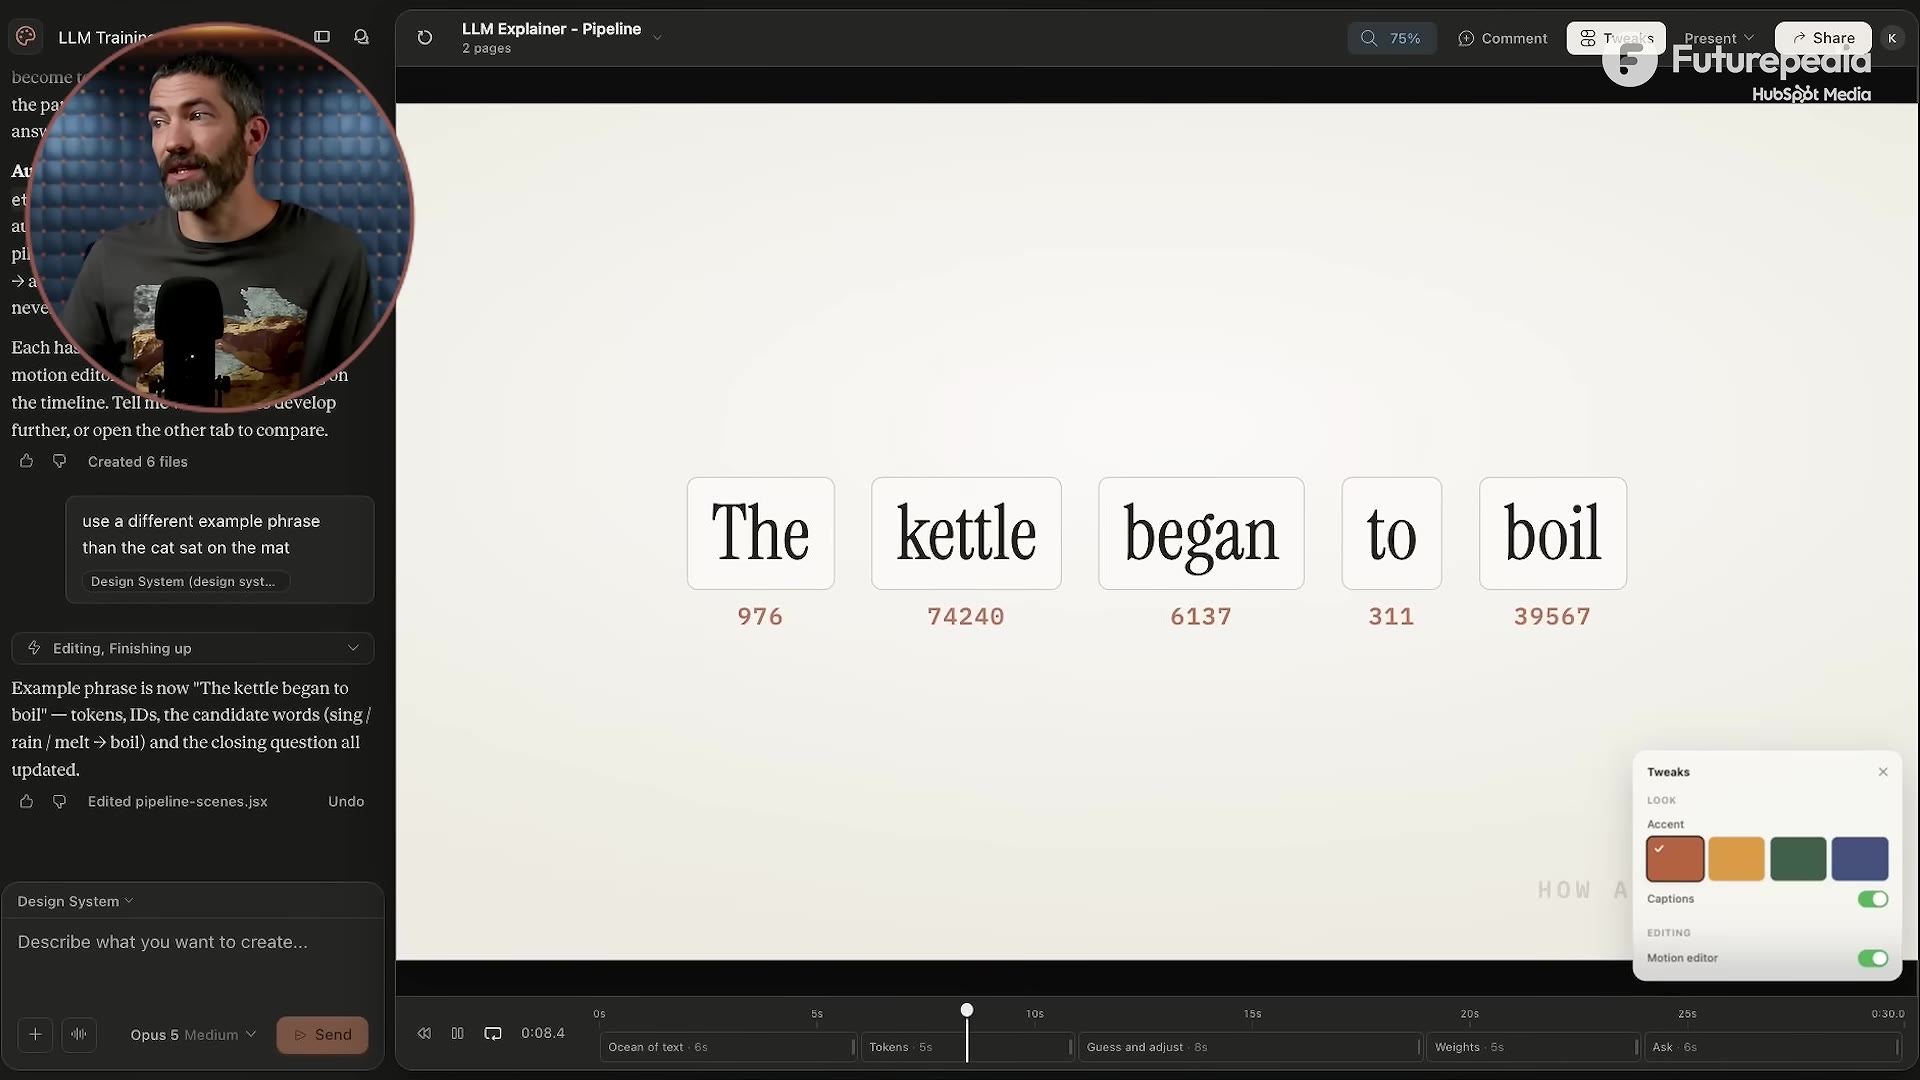Open the chat history bubble icon
Viewport: 1920px width, 1080px height.
361,37
